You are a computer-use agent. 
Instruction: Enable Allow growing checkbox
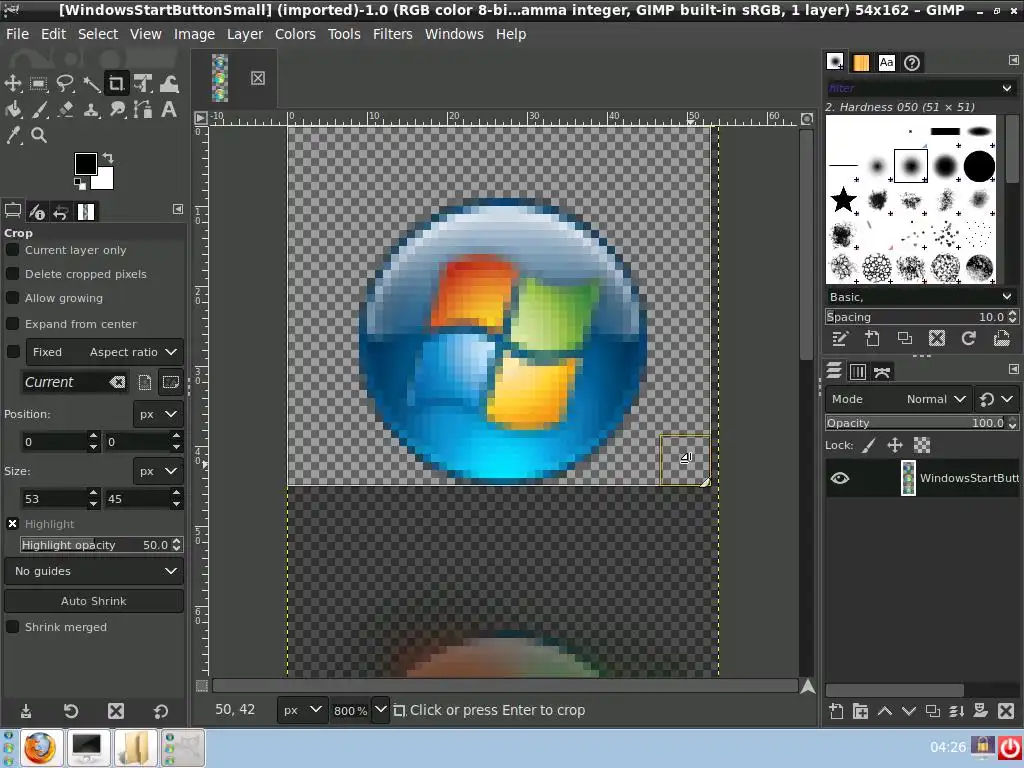pyautogui.click(x=12, y=298)
